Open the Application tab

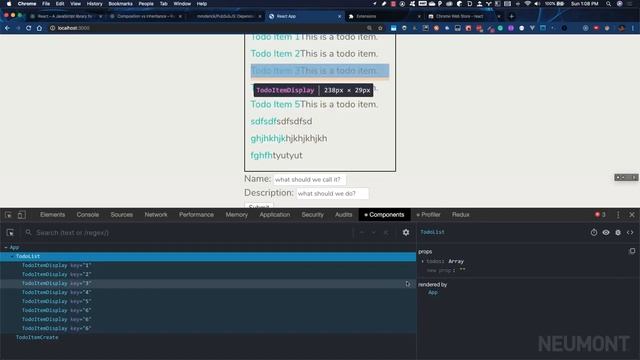(x=275, y=215)
